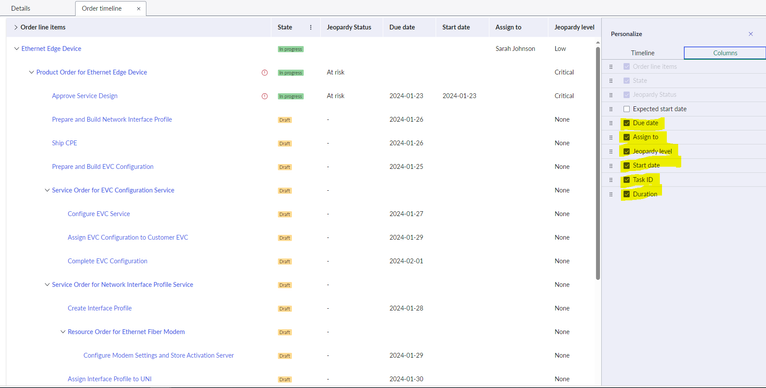Open Prepare and Build EVC Configuration link

coord(103,167)
